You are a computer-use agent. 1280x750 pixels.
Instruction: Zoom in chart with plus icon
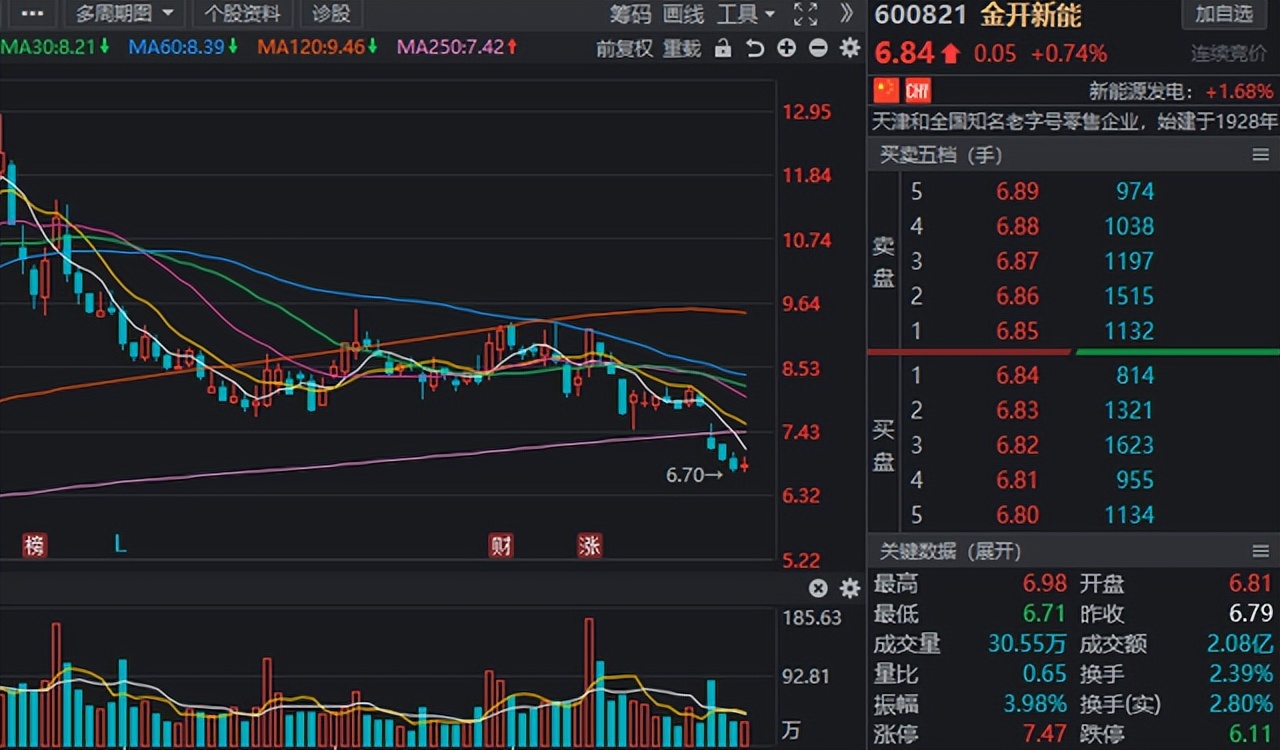[x=787, y=48]
